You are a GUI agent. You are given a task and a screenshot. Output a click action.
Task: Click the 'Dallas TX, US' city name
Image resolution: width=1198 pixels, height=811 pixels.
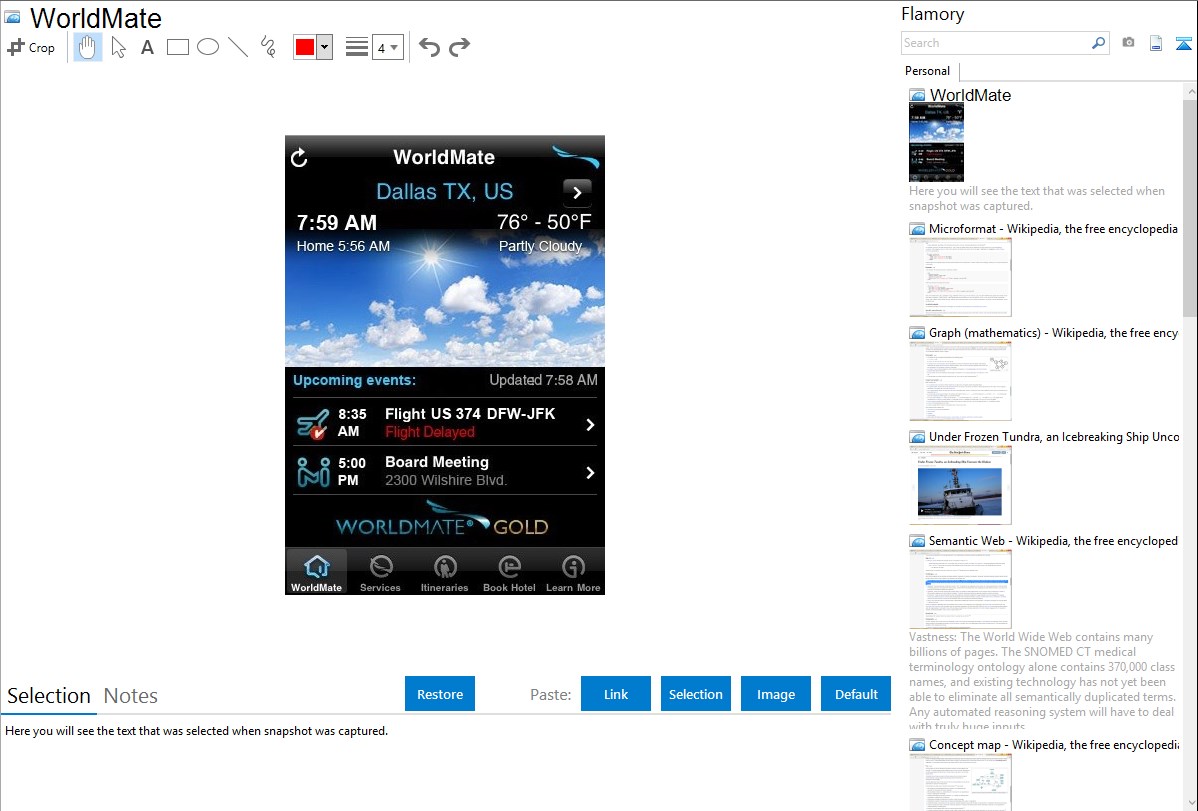tap(445, 191)
